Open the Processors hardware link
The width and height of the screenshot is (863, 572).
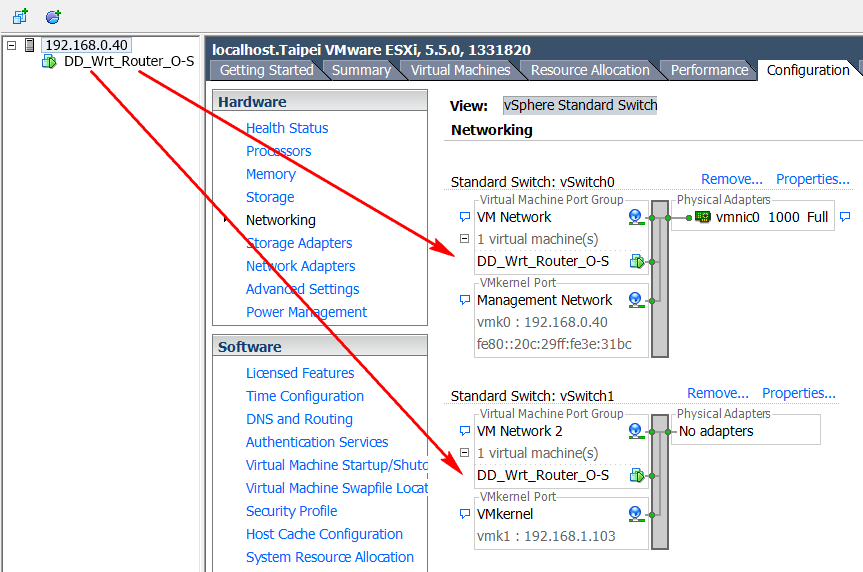pyautogui.click(x=278, y=151)
